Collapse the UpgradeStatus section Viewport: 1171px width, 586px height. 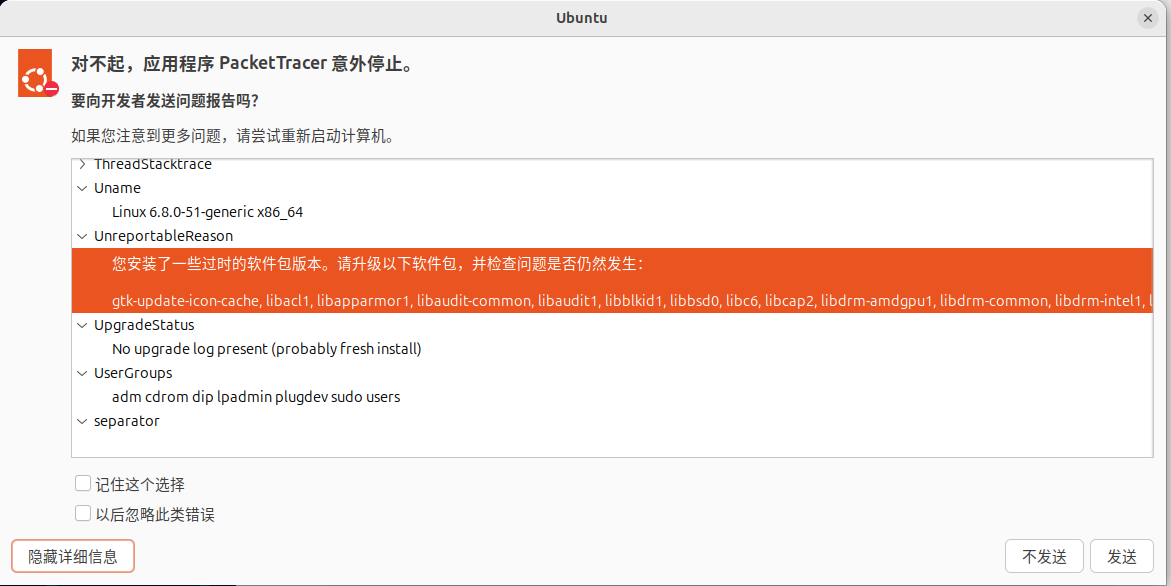(82, 325)
